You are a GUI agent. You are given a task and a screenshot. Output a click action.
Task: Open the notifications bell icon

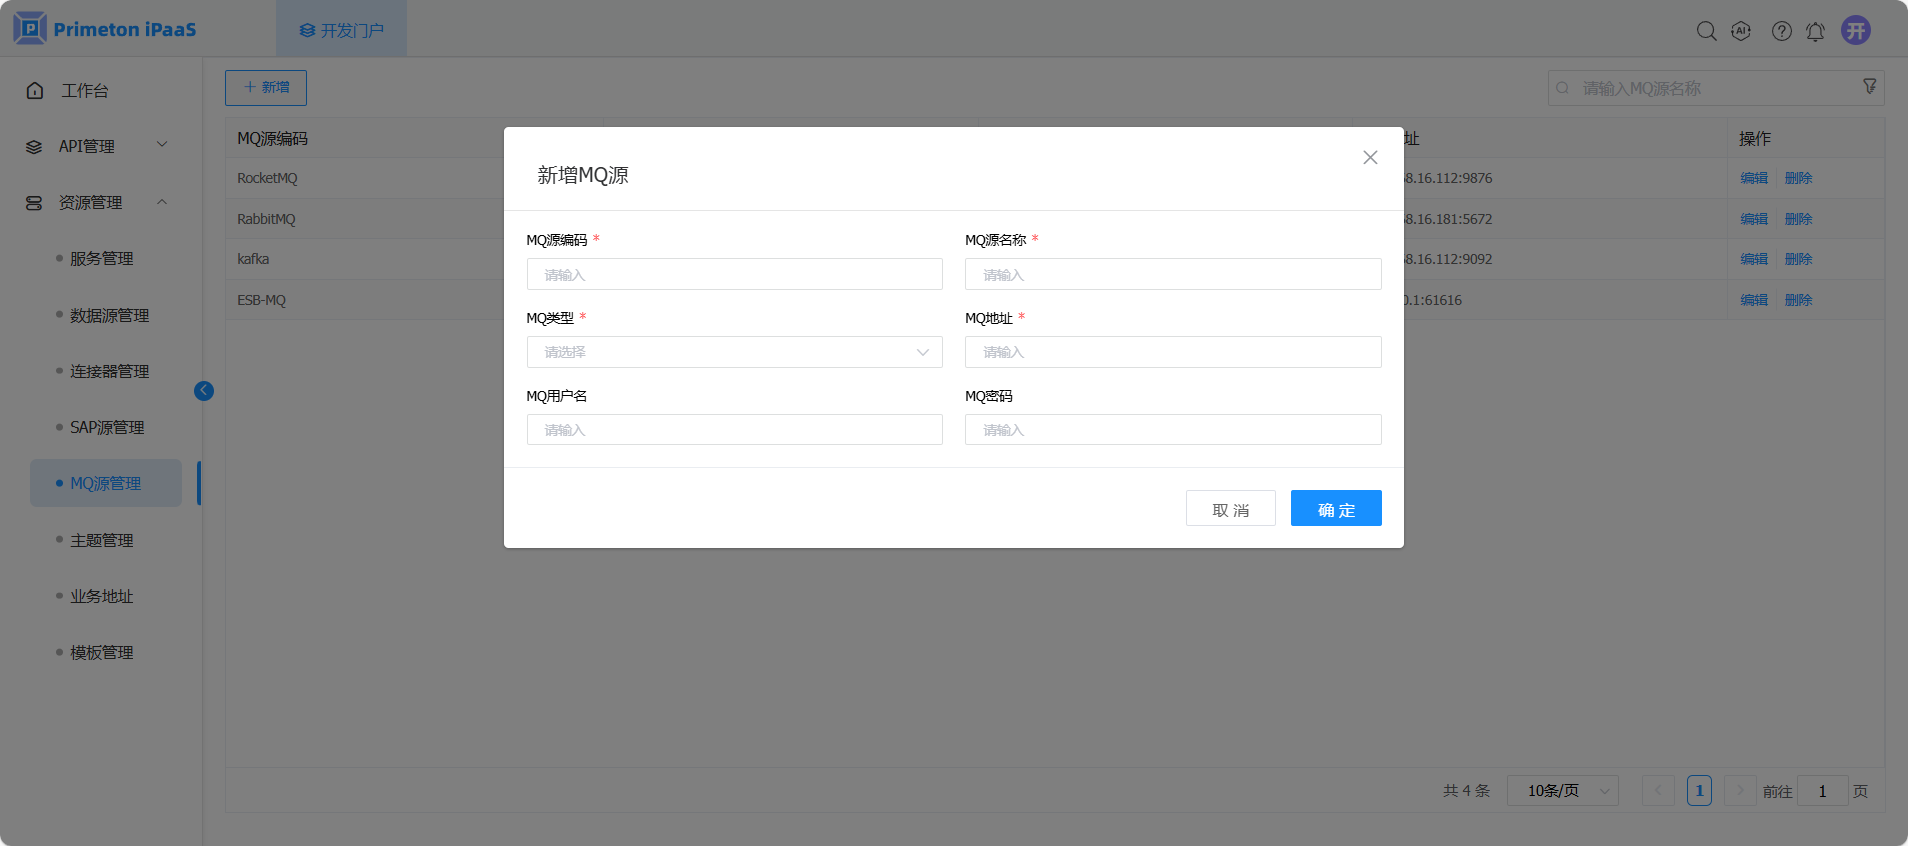click(1815, 31)
